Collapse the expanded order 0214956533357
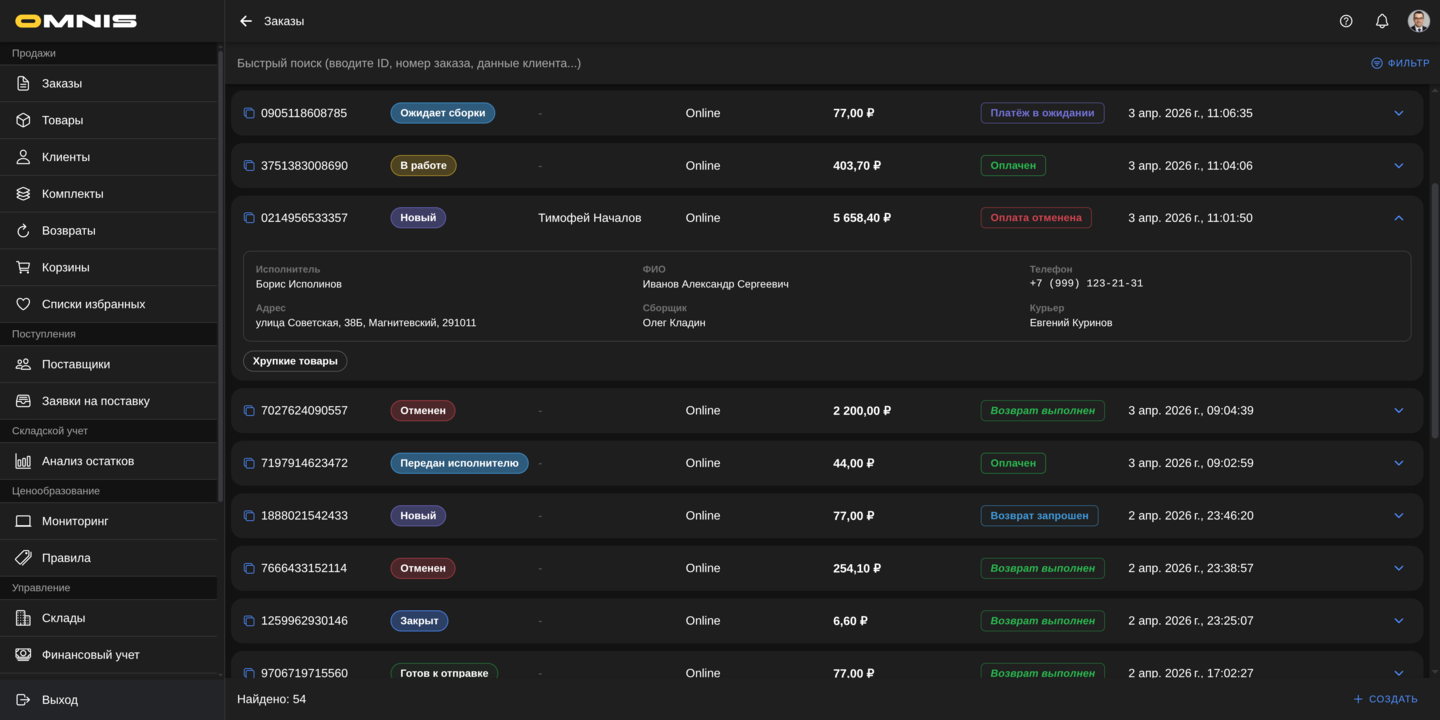Image resolution: width=1440 pixels, height=720 pixels. pos(1399,218)
